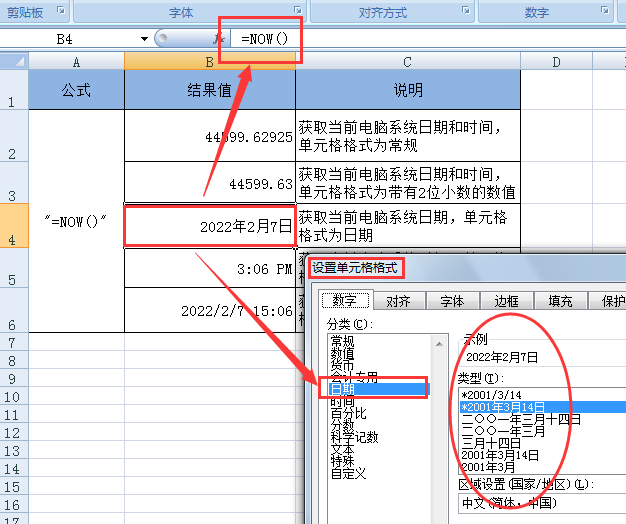Switch to the 字体 tab

[x=452, y=301]
